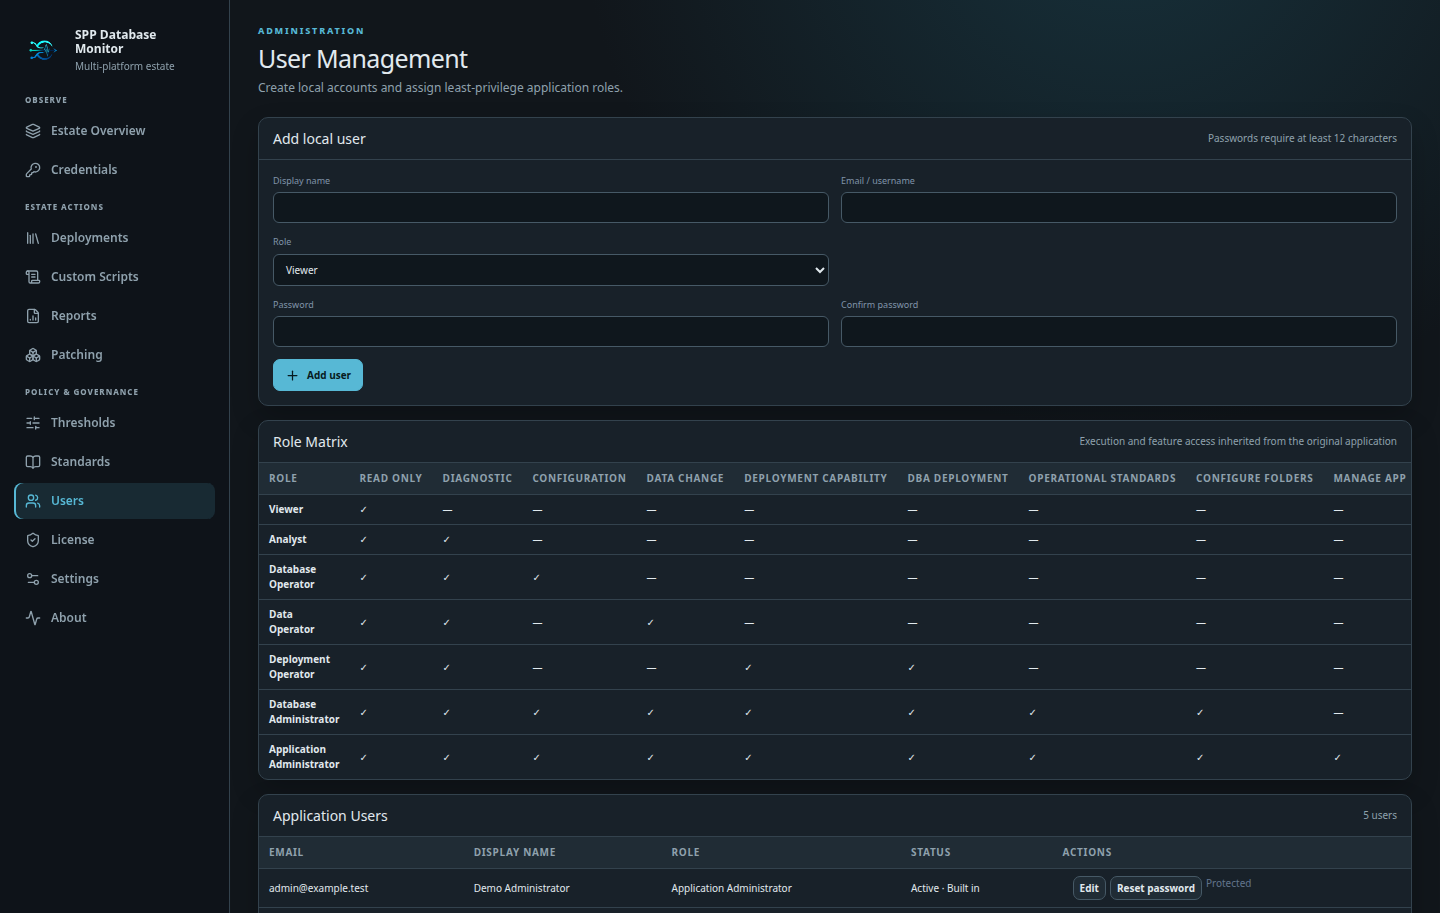Click the Settings toggle icon

[x=33, y=579]
